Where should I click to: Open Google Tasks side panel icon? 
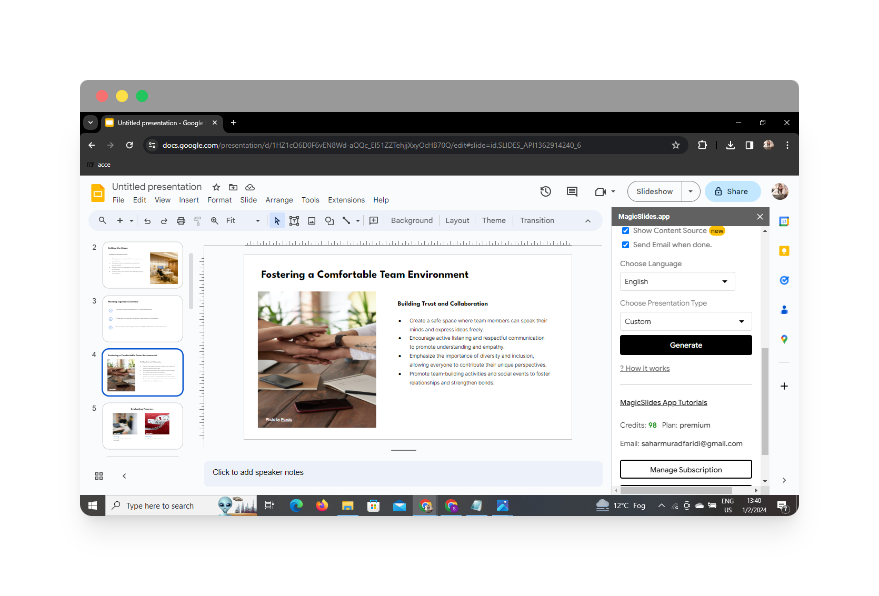(784, 280)
